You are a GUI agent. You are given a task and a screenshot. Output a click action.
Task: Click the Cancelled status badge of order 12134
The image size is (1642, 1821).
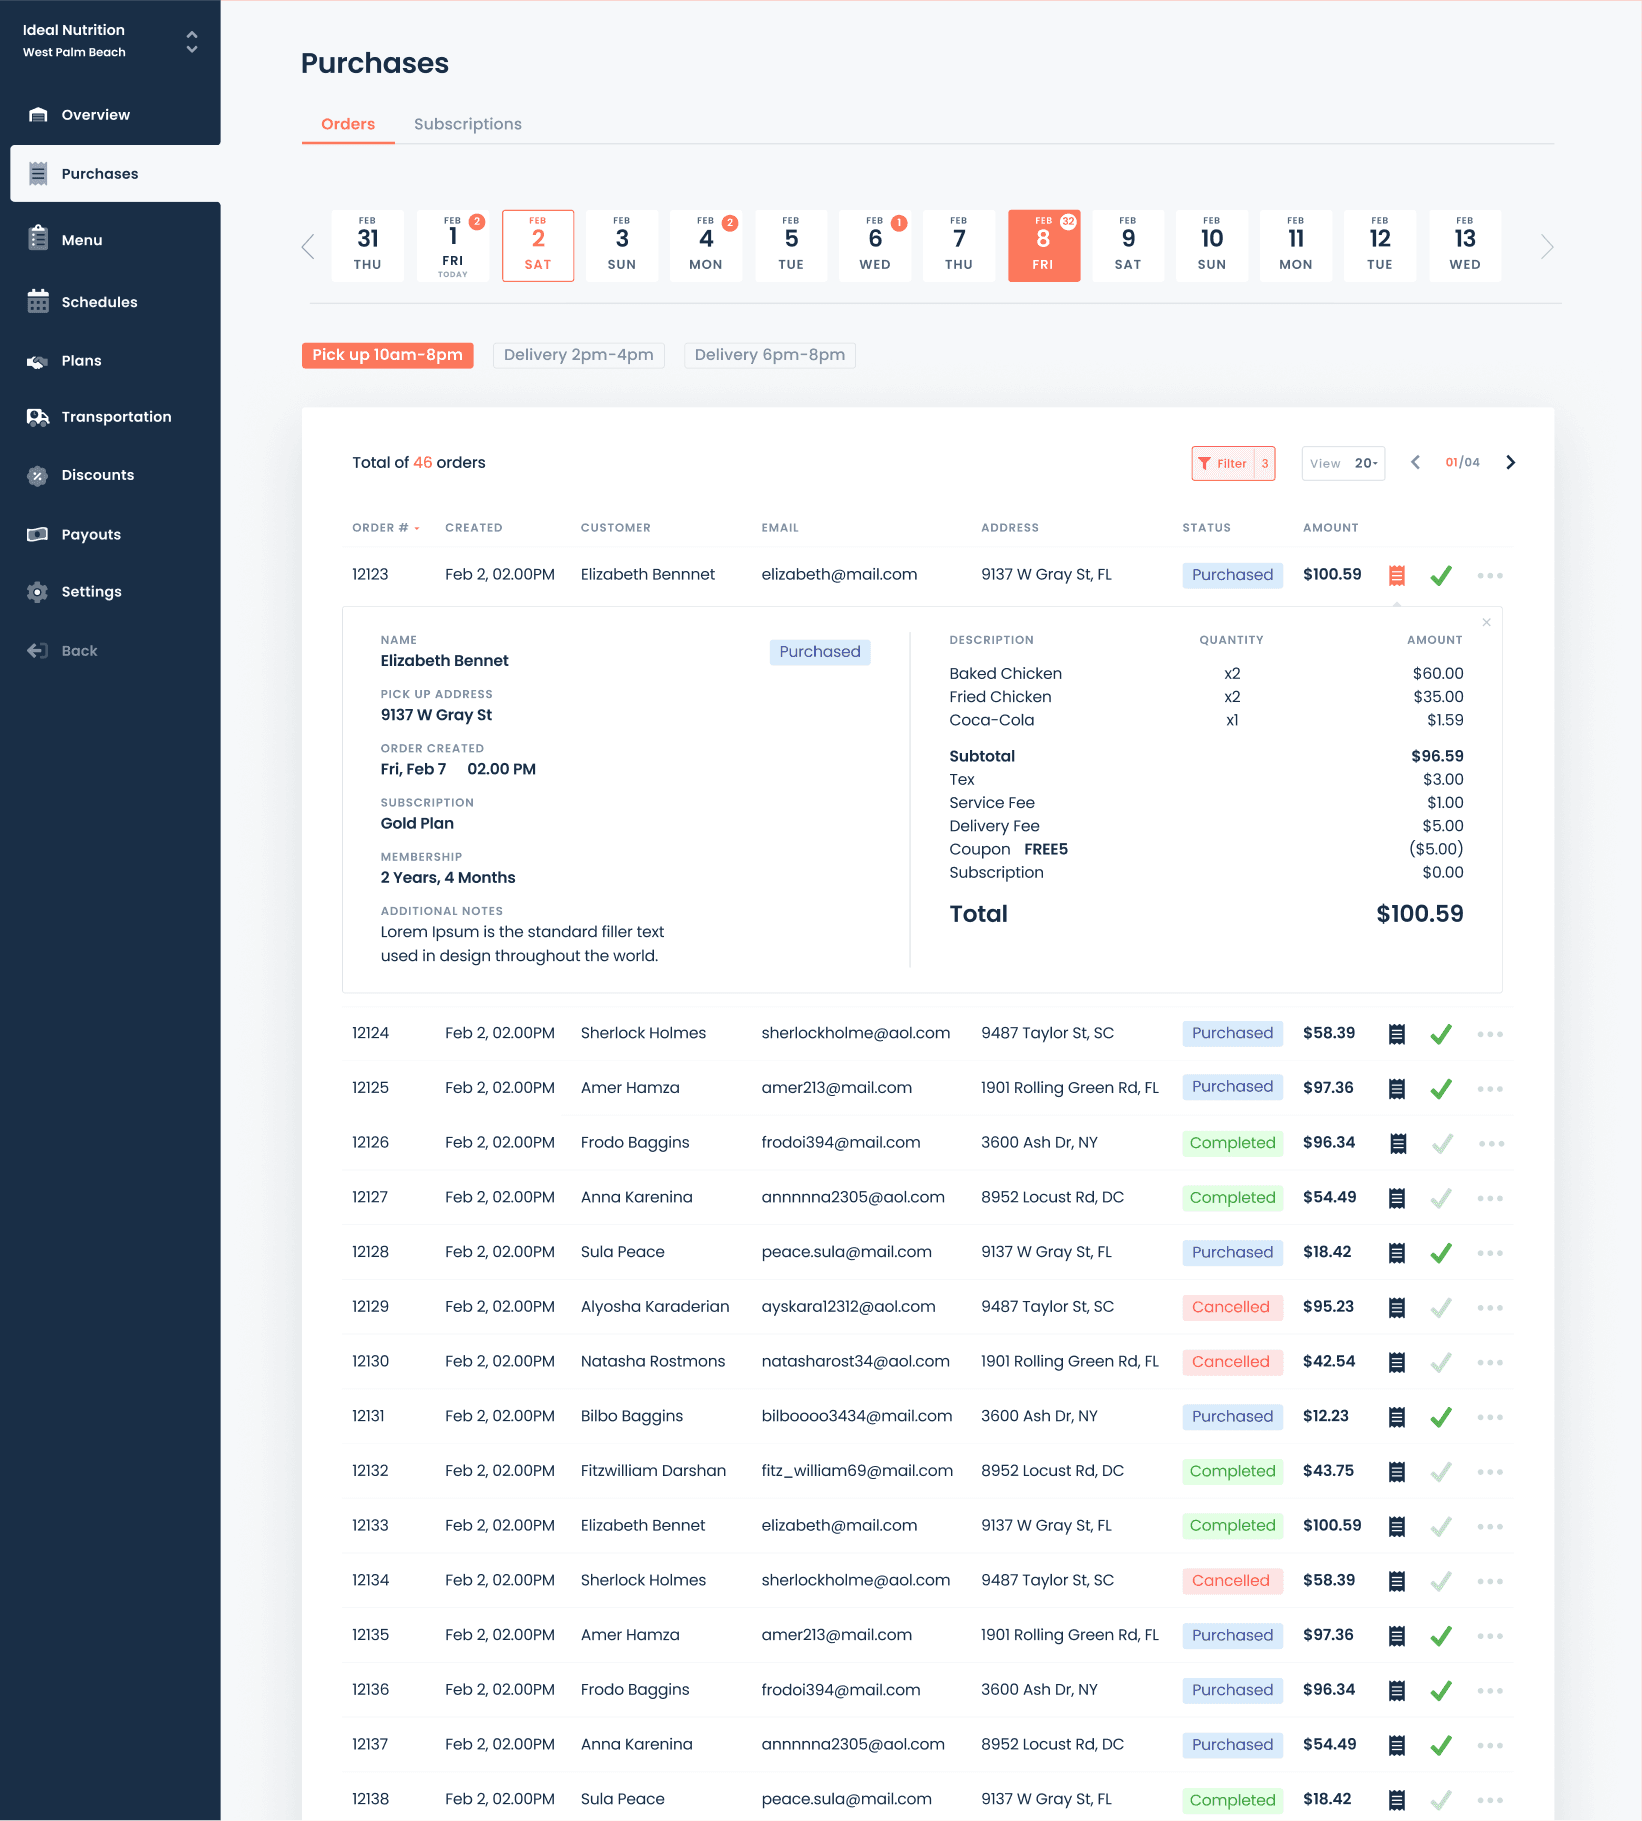pos(1231,1581)
